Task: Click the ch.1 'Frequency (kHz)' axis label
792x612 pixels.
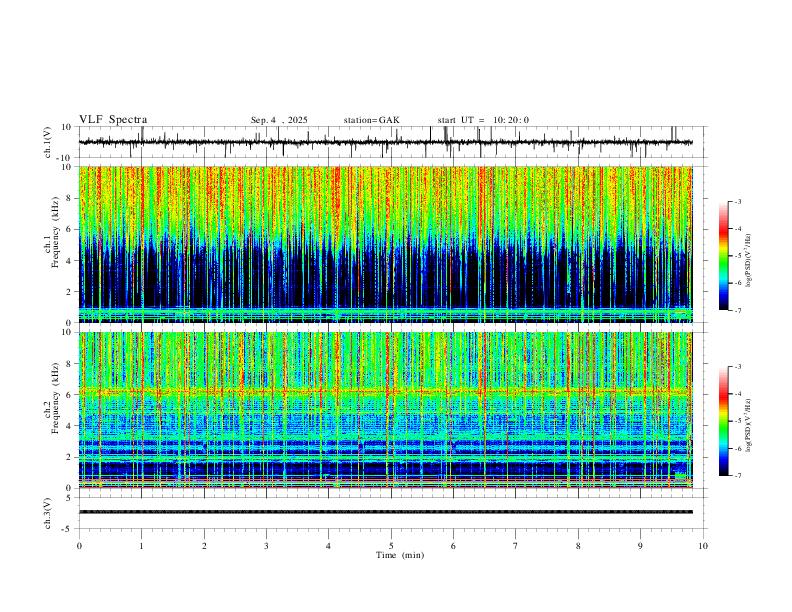Action: (x=55, y=233)
